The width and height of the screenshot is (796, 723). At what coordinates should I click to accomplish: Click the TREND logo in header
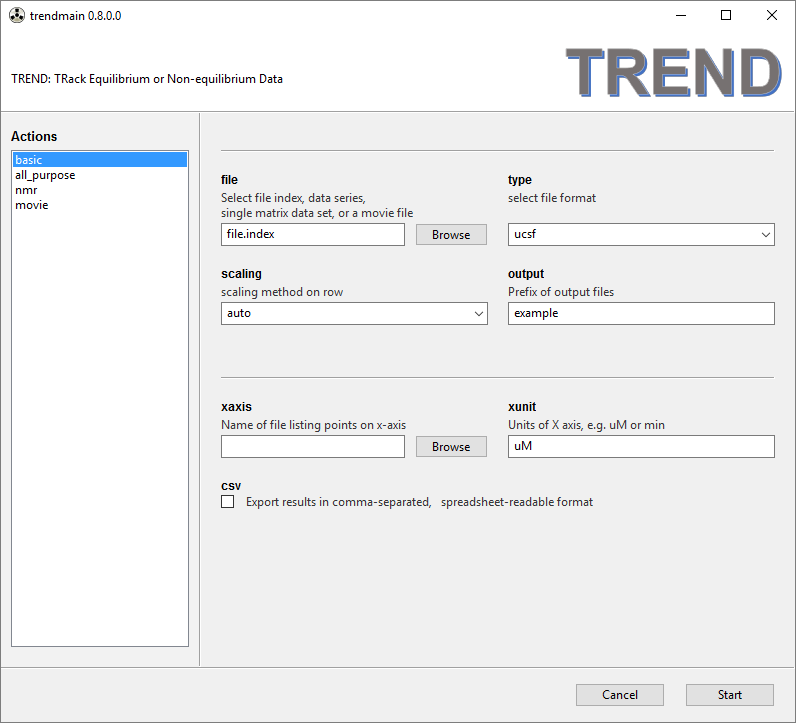[x=674, y=73]
